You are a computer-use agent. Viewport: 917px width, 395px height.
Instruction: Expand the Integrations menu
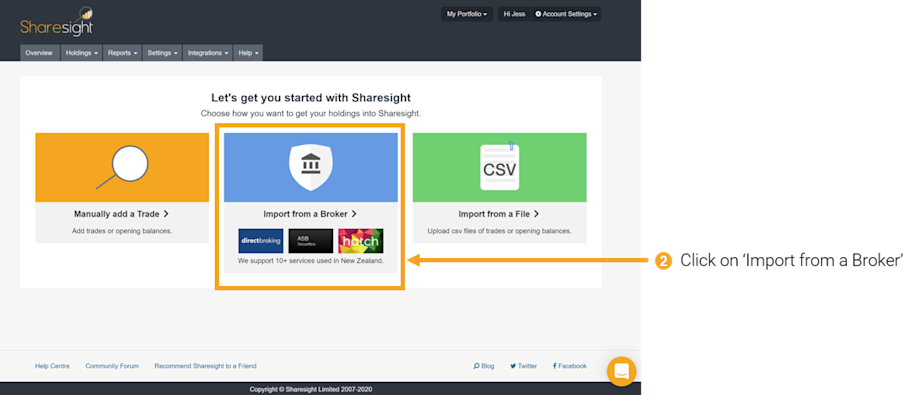(208, 53)
